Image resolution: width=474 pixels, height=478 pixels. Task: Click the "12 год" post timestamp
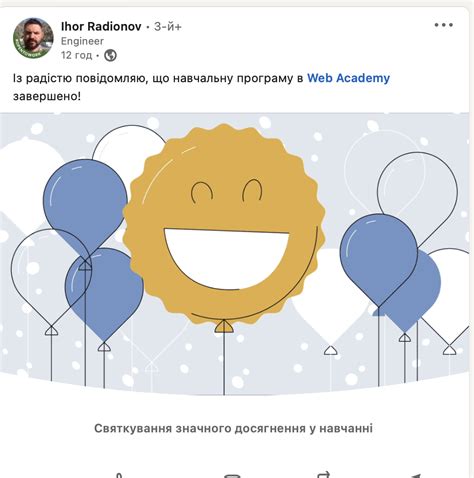point(77,55)
